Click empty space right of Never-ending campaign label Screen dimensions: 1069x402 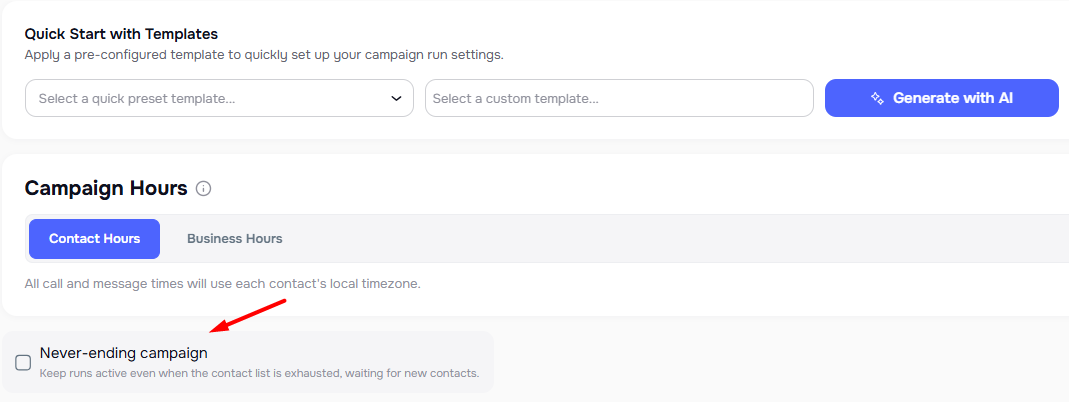(350, 353)
